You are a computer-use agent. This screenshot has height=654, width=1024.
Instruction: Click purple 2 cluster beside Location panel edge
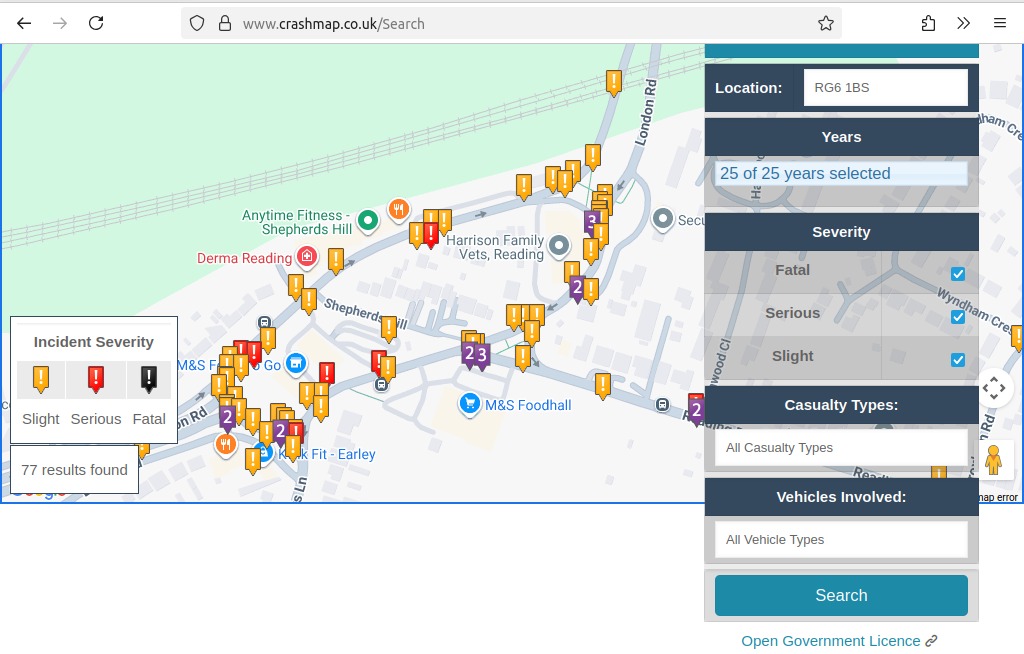point(696,411)
